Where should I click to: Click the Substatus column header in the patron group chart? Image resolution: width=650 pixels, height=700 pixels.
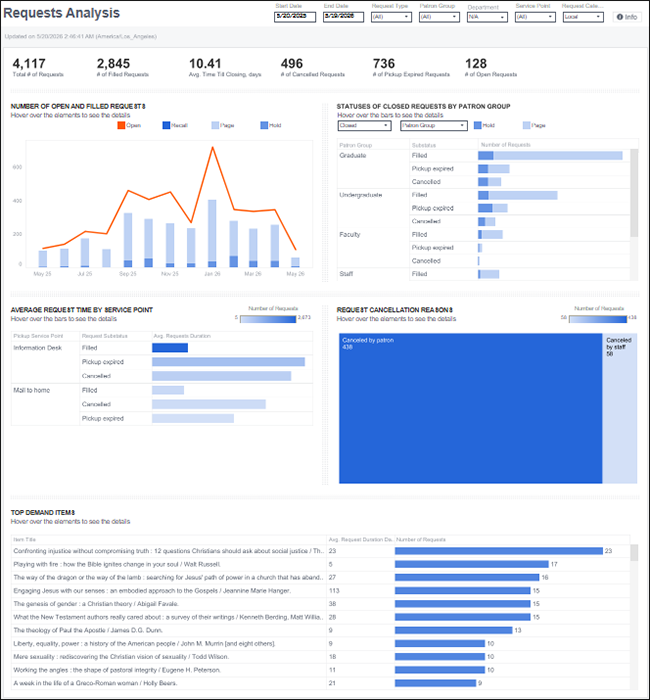tap(424, 145)
